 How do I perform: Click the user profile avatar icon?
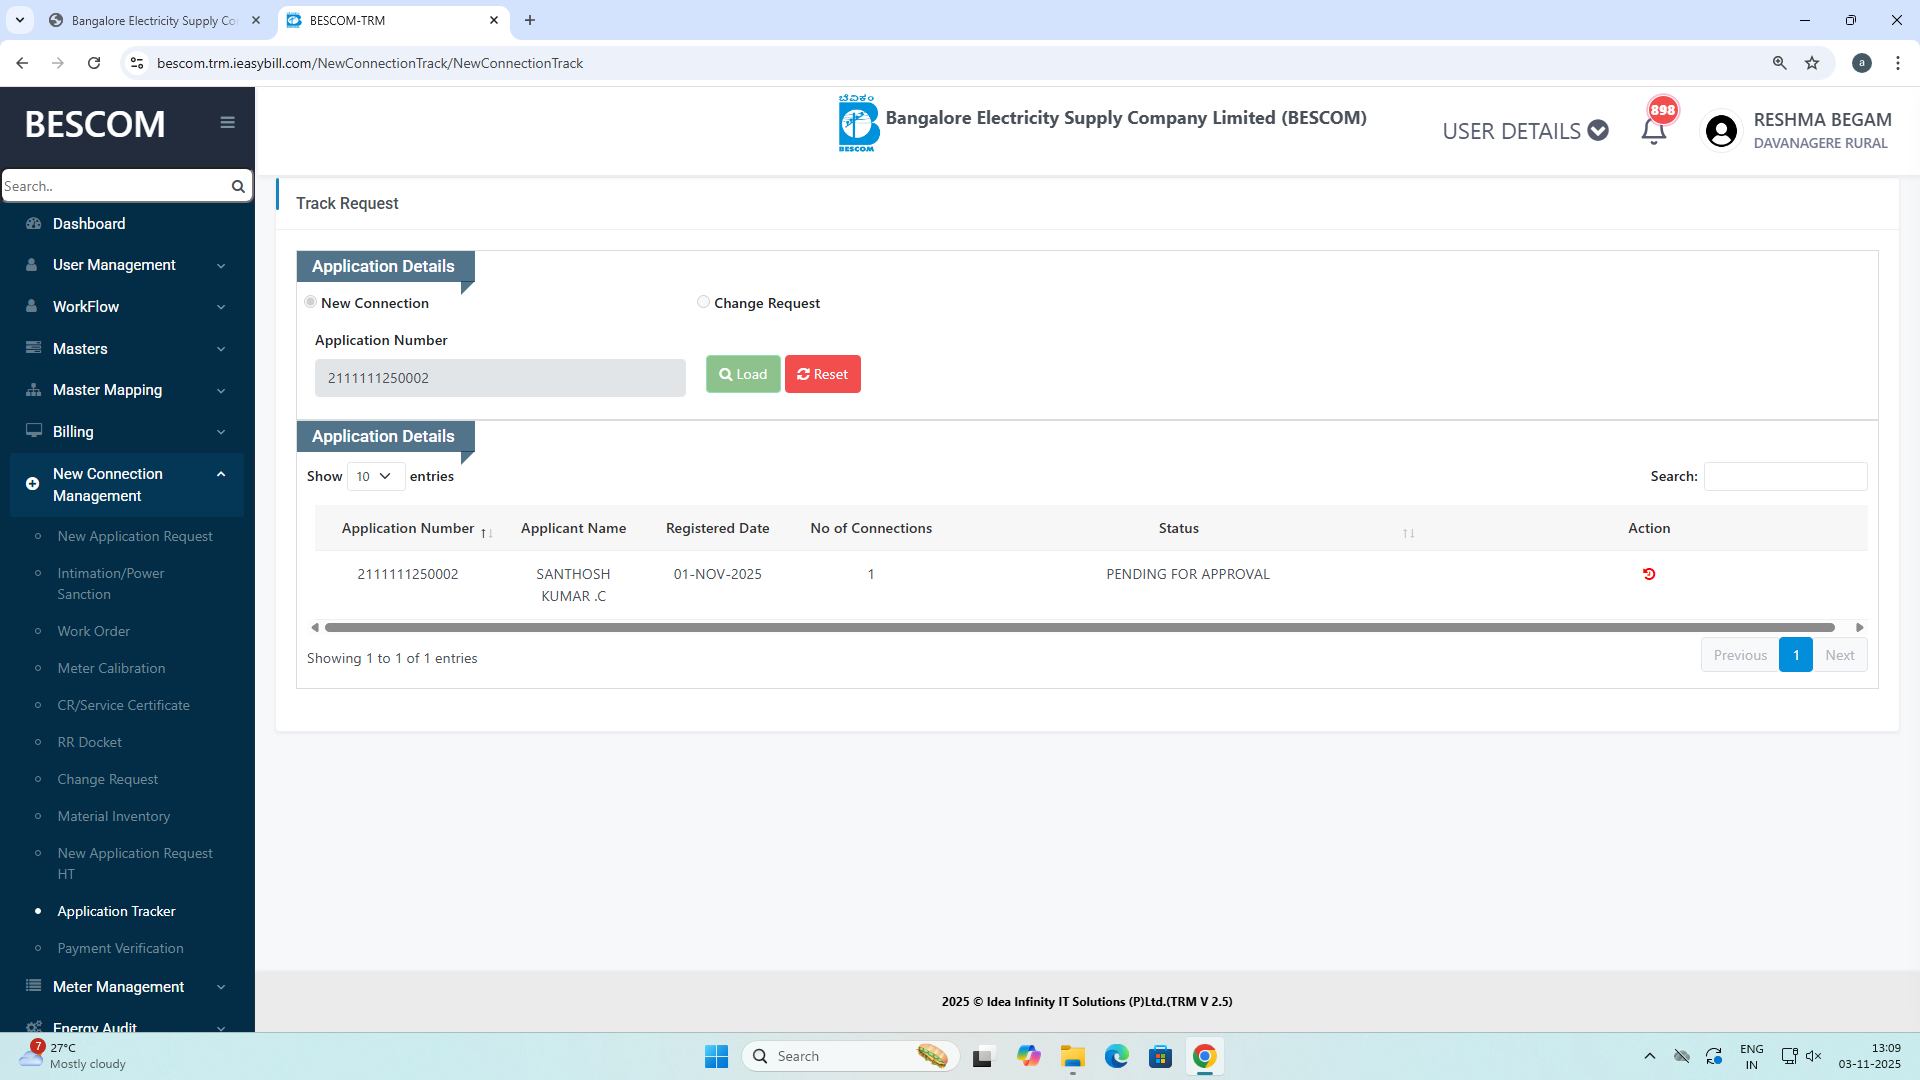[1721, 131]
